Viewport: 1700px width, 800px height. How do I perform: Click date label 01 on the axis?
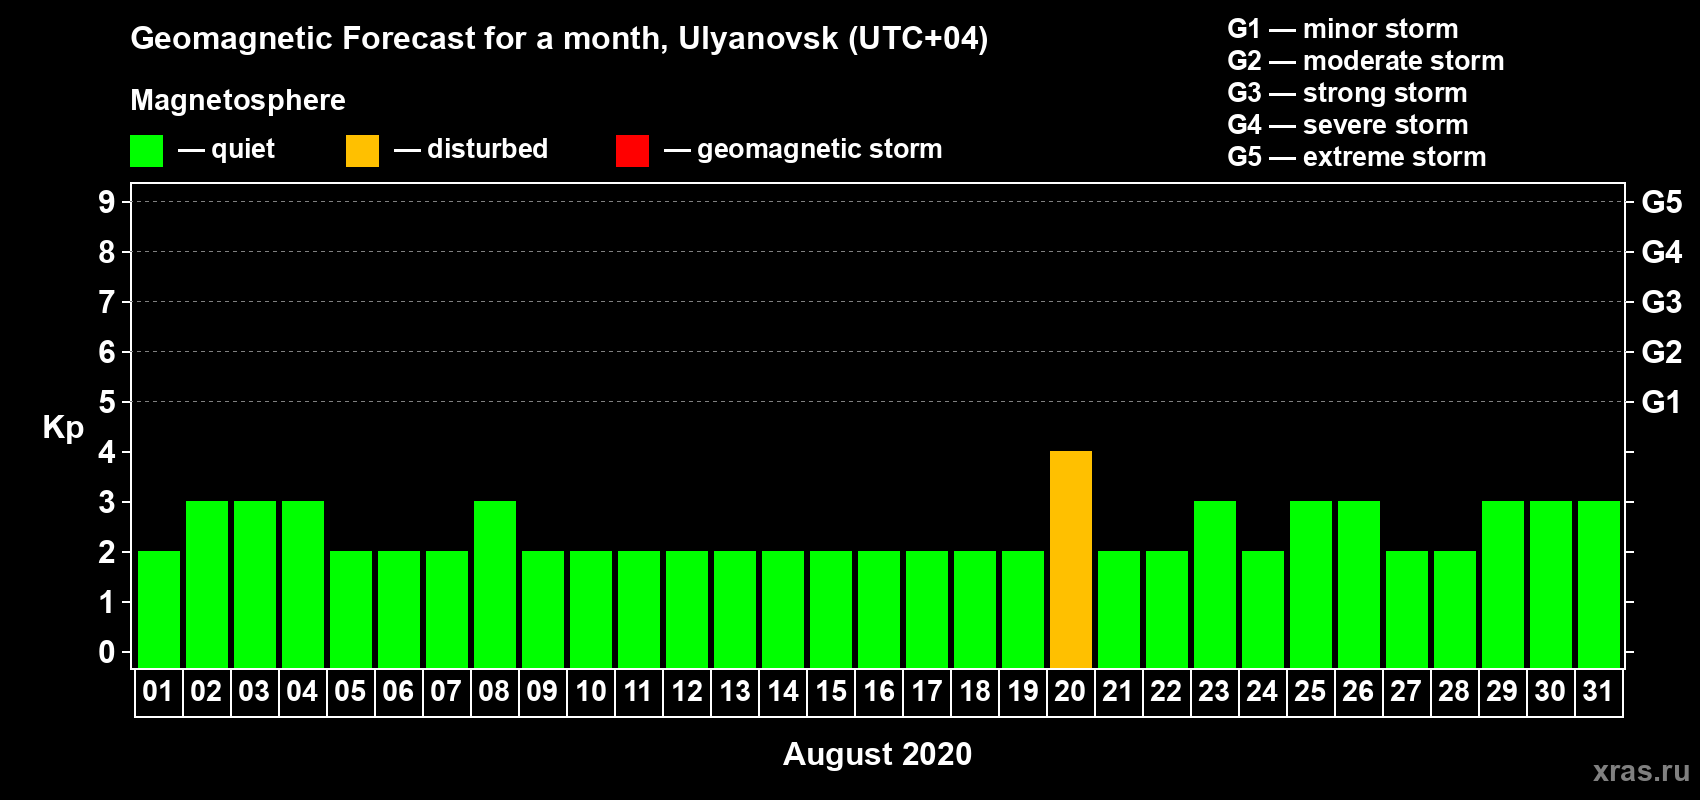click(158, 691)
